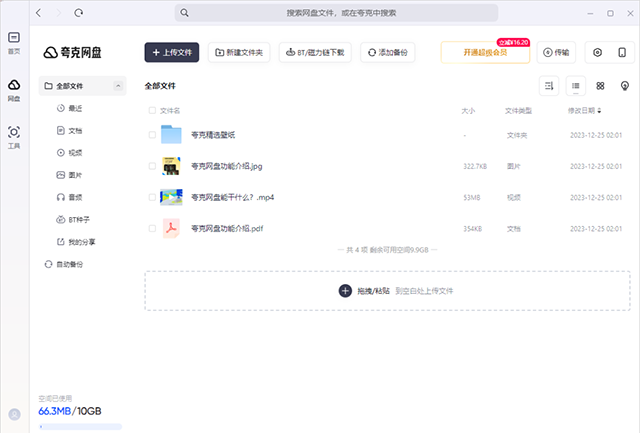Open 最近 recent files
This screenshot has height=433, width=640.
coord(69,108)
